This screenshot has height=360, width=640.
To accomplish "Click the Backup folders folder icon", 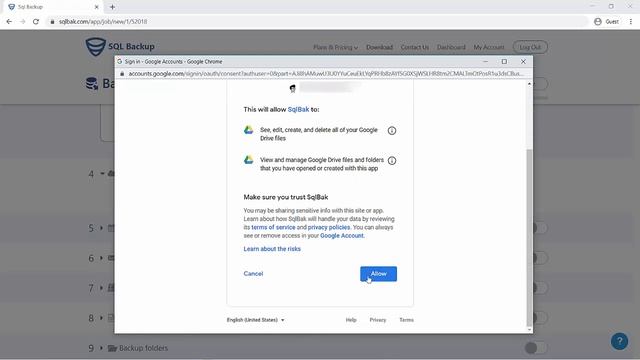I will point(112,348).
